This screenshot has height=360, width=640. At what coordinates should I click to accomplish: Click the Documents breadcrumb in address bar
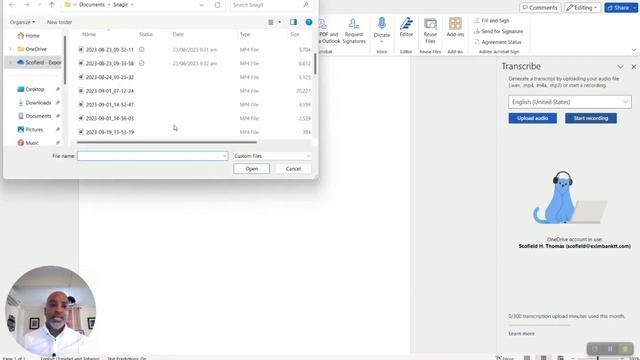[92, 5]
